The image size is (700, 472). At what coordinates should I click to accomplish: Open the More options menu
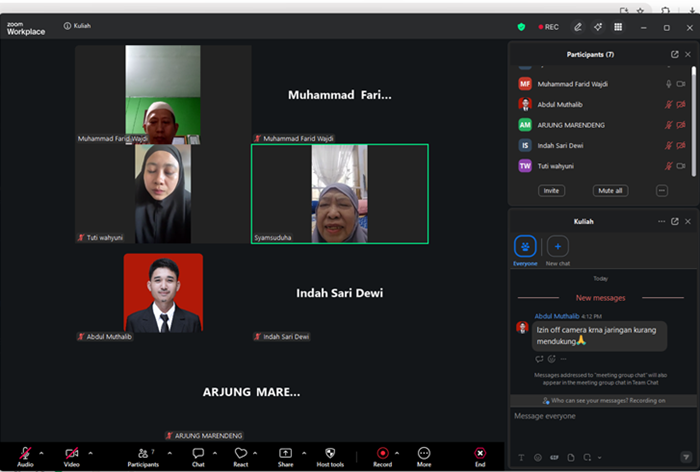[424, 456]
